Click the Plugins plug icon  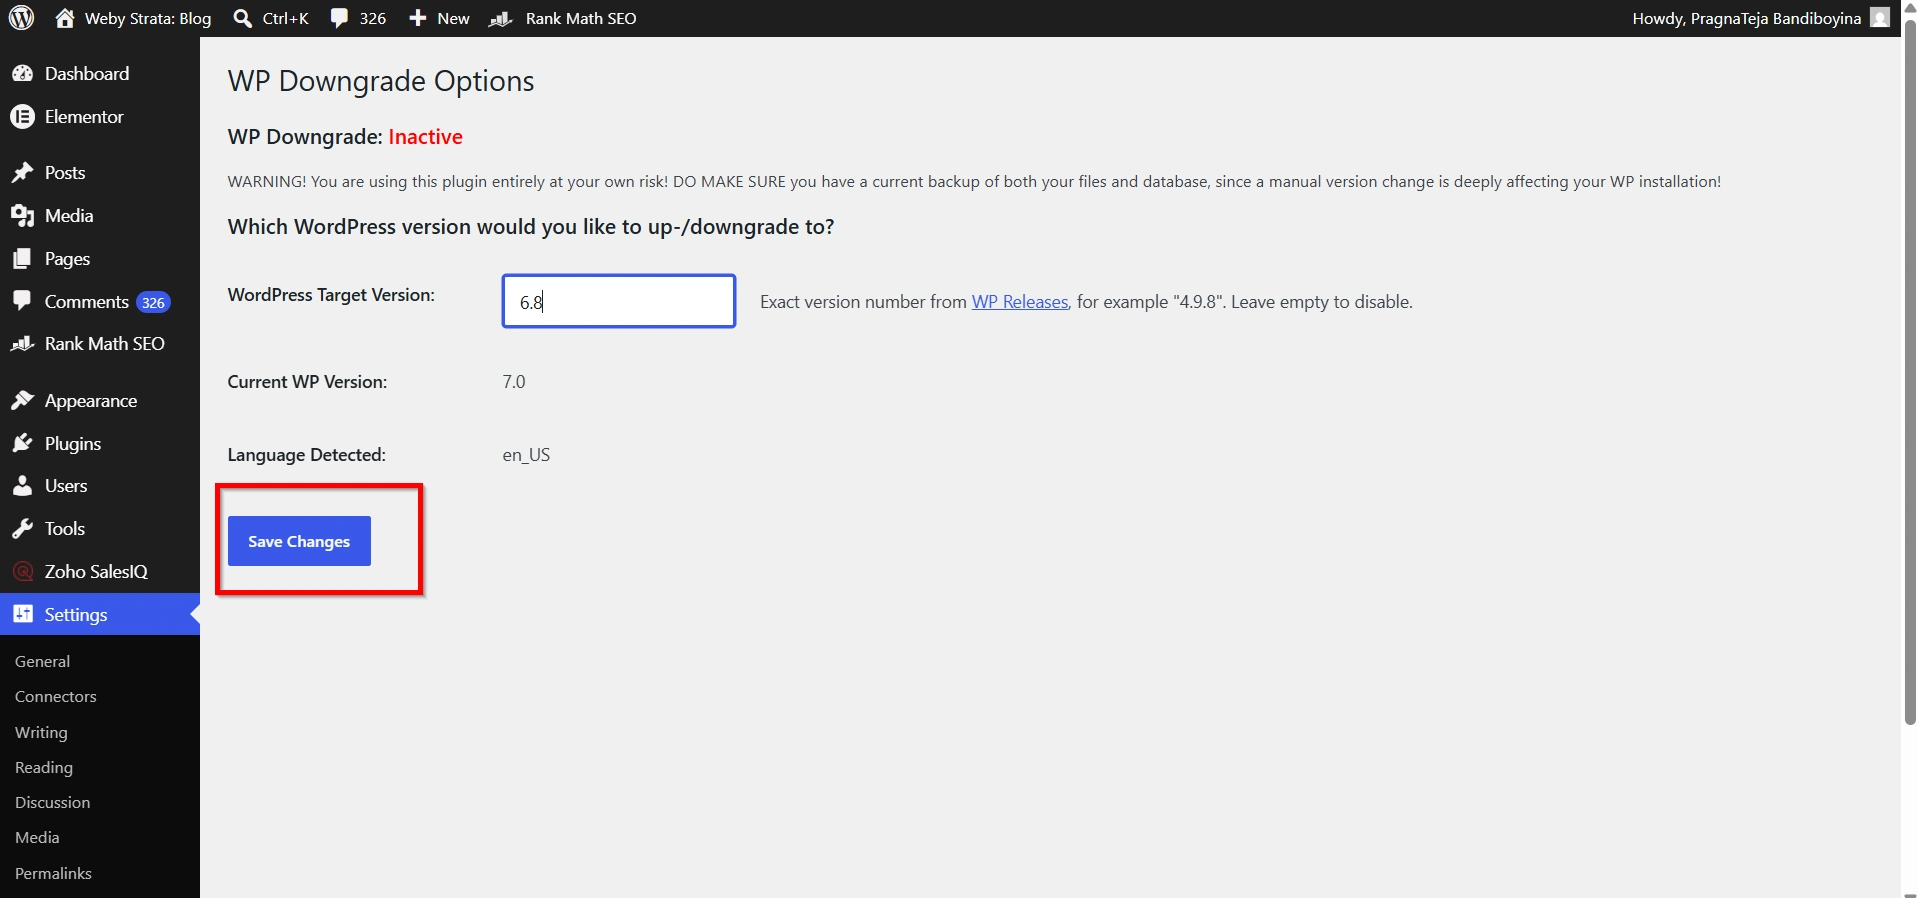(x=22, y=443)
